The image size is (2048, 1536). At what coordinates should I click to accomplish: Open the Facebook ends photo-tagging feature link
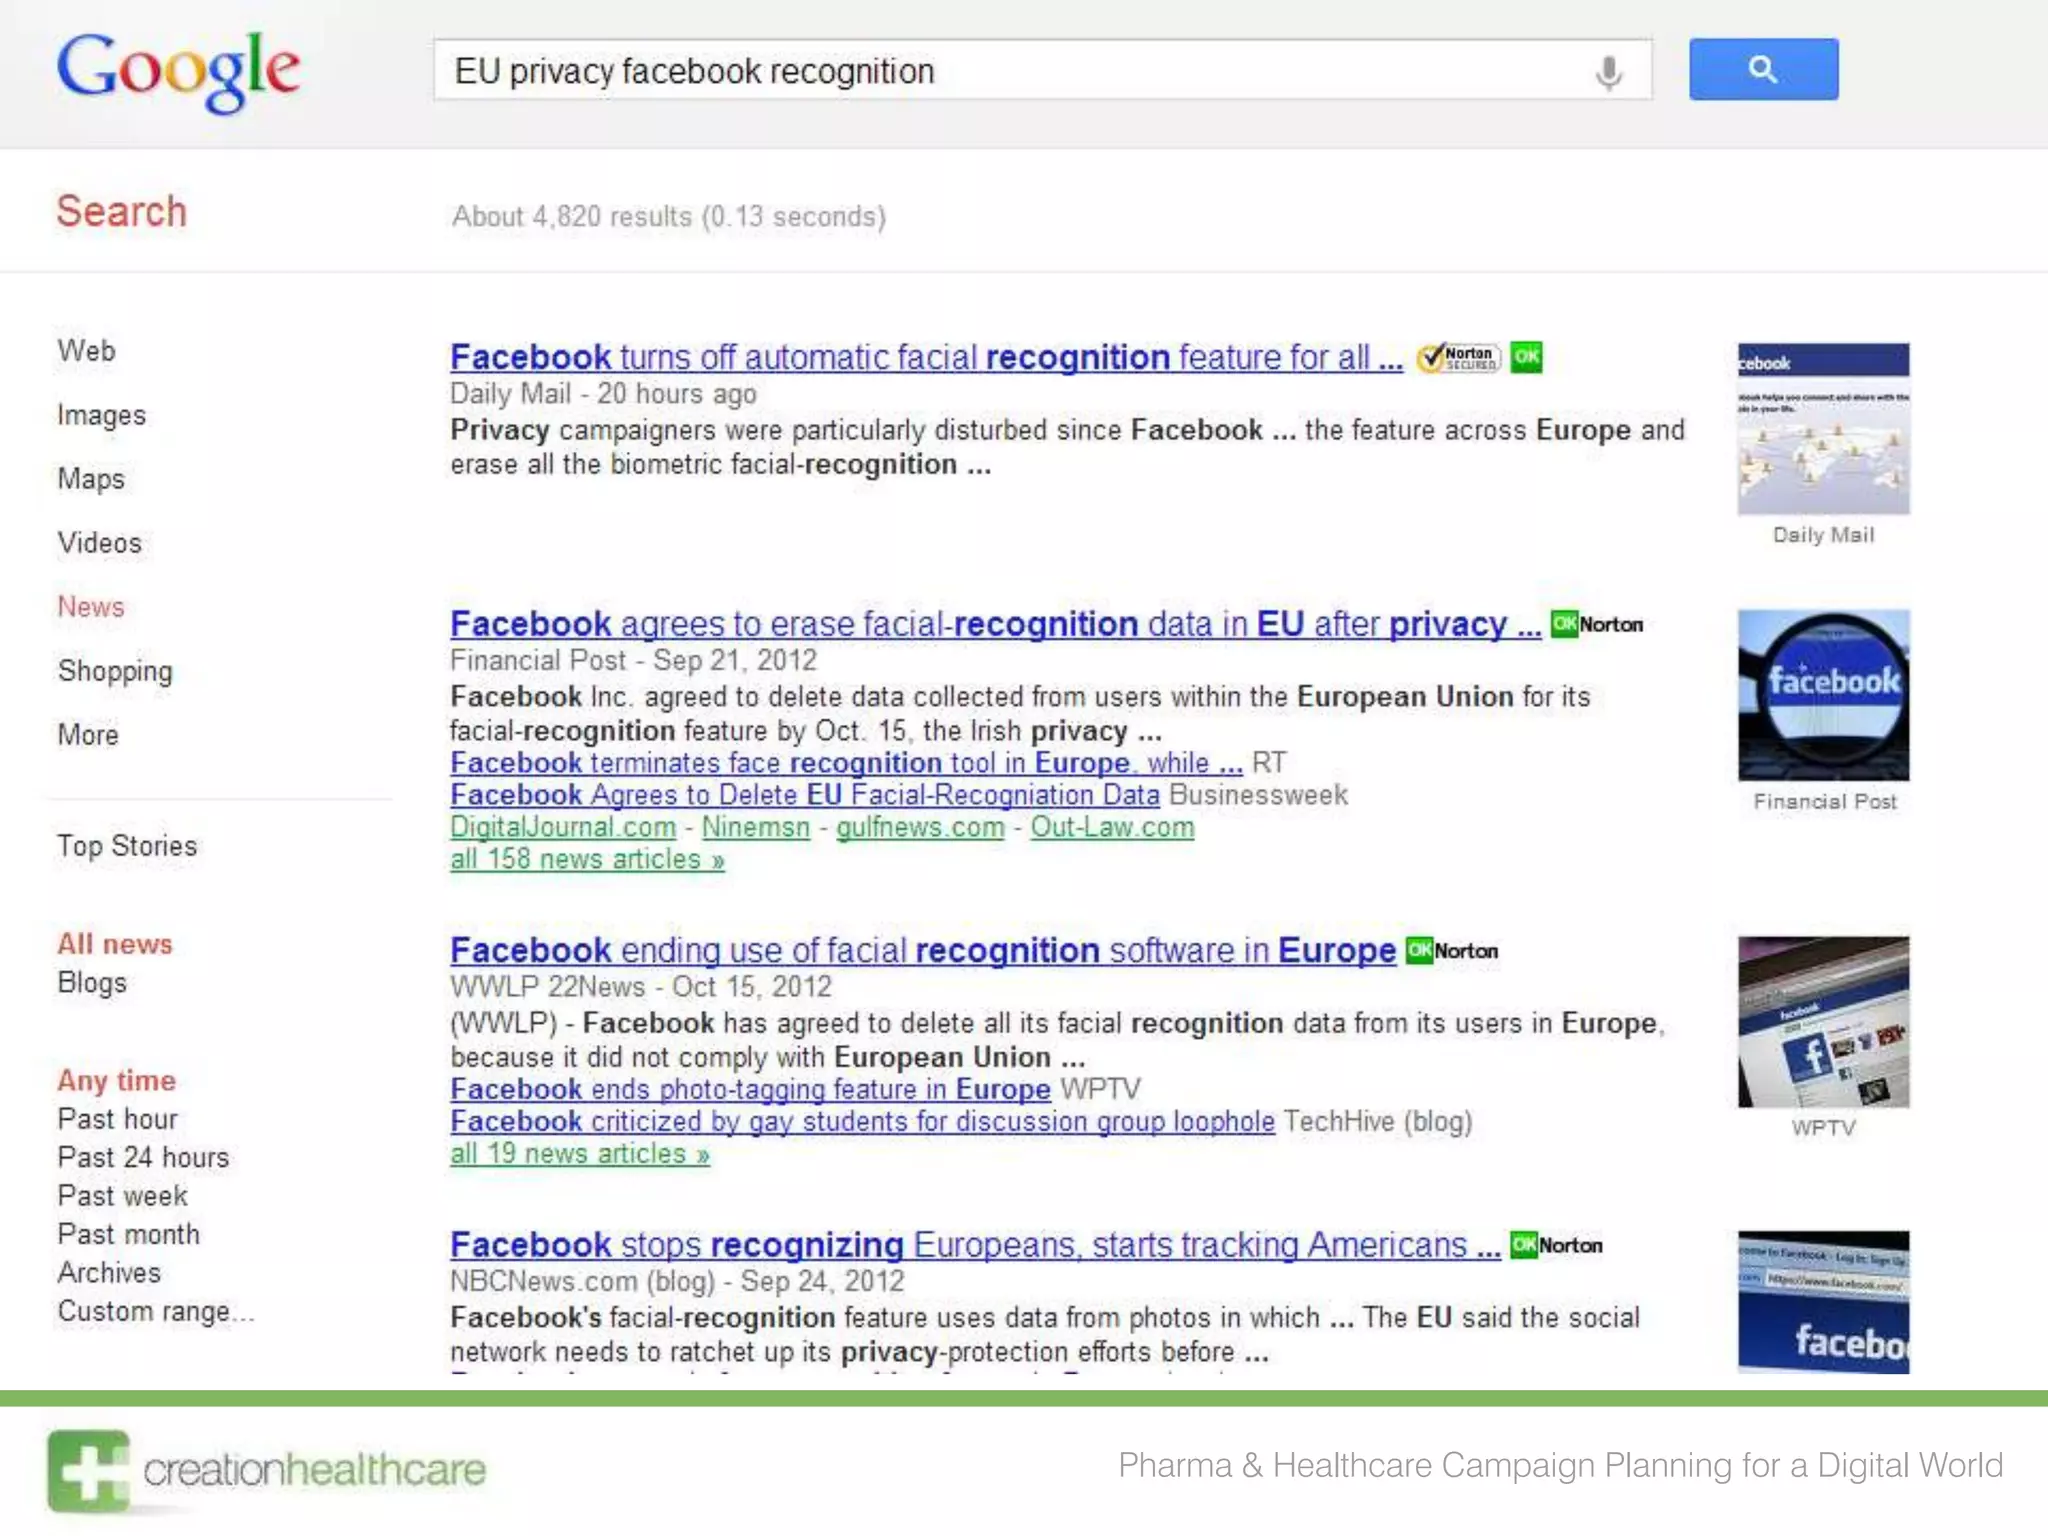pyautogui.click(x=750, y=1089)
